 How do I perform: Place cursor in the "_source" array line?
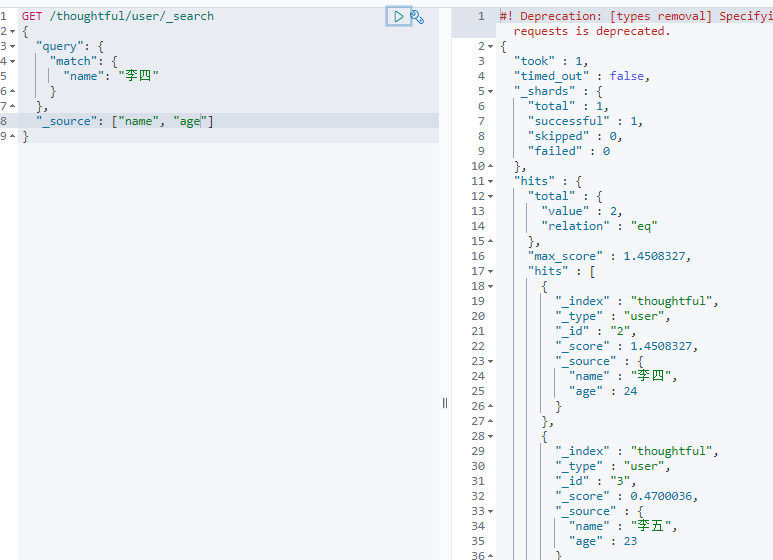pyautogui.click(x=229, y=121)
